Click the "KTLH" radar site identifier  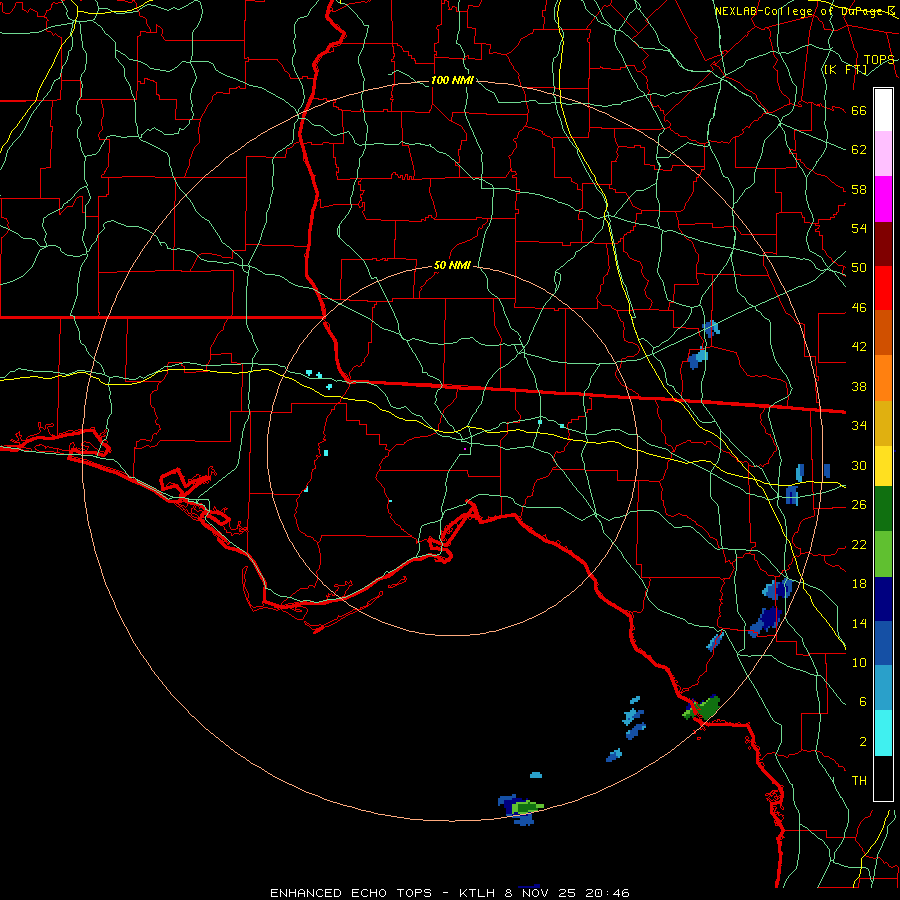[477, 893]
